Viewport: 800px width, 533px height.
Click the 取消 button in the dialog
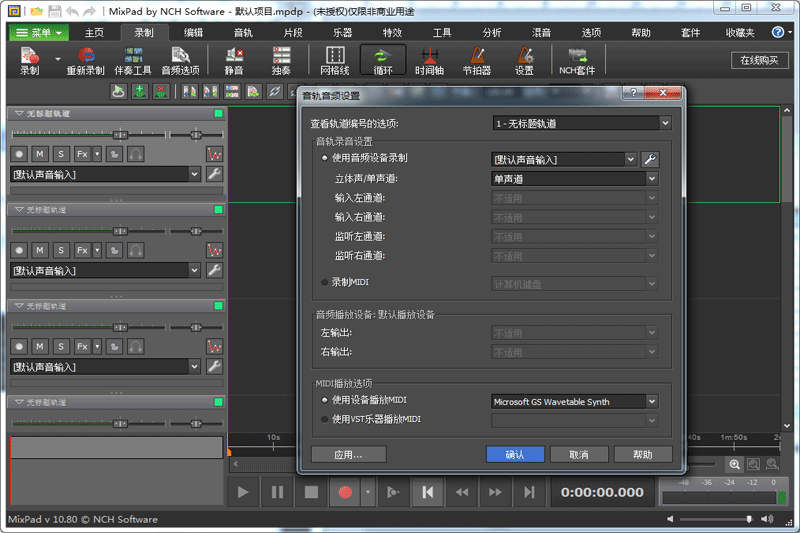[x=579, y=454]
